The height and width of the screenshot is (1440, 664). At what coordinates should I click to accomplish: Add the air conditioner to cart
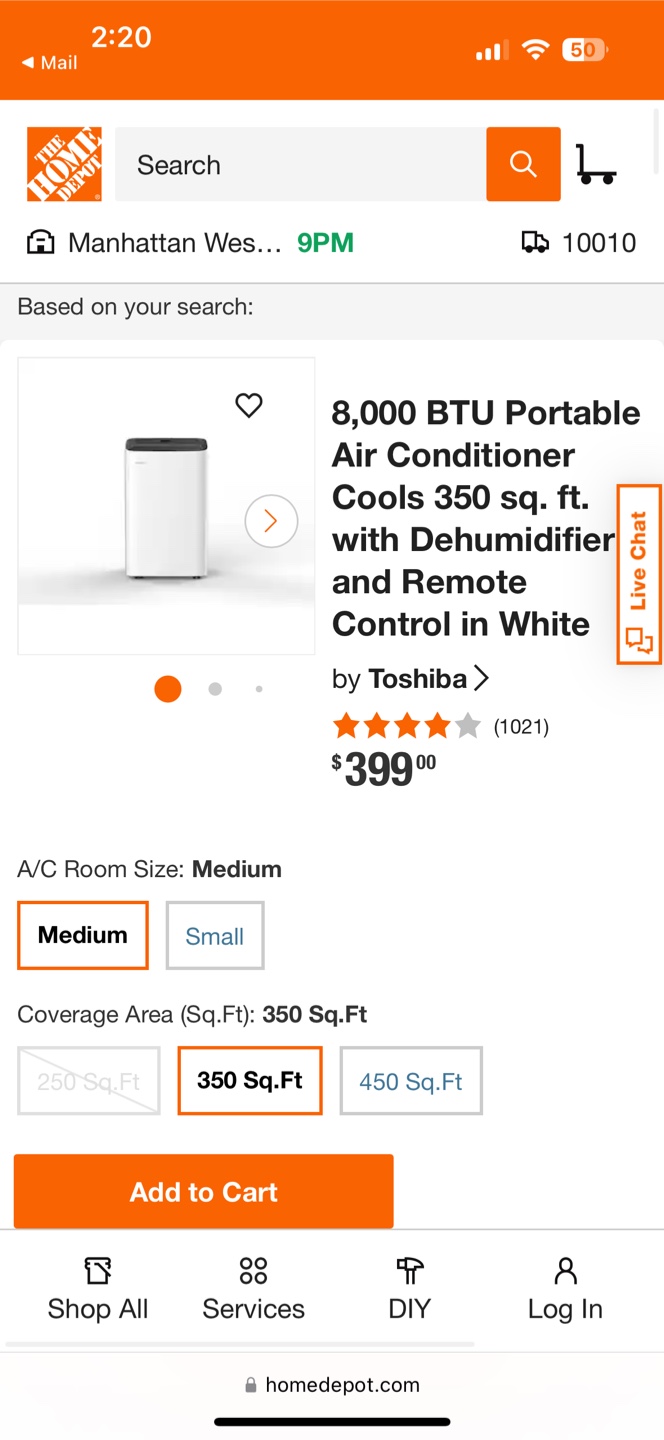[204, 1191]
